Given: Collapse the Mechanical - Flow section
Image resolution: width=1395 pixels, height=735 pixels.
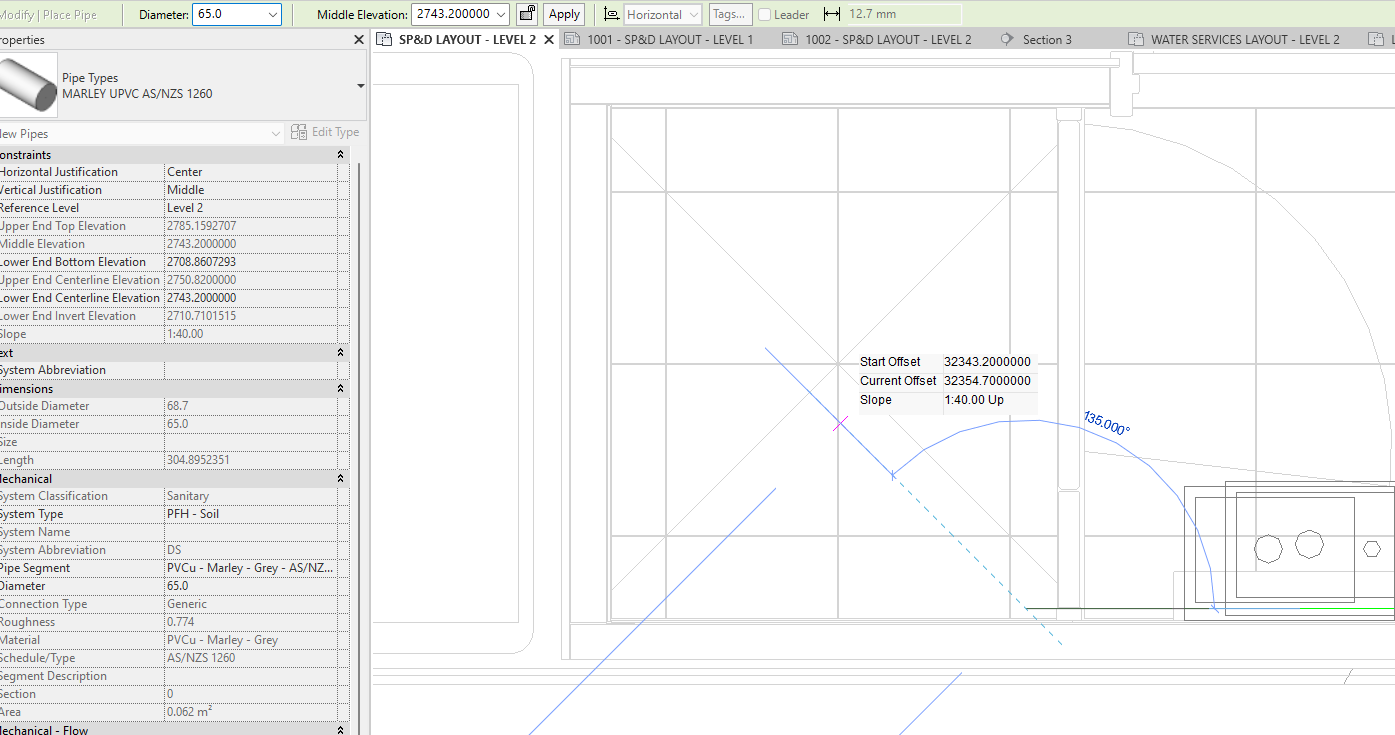Looking at the screenshot, I should 340,731.
